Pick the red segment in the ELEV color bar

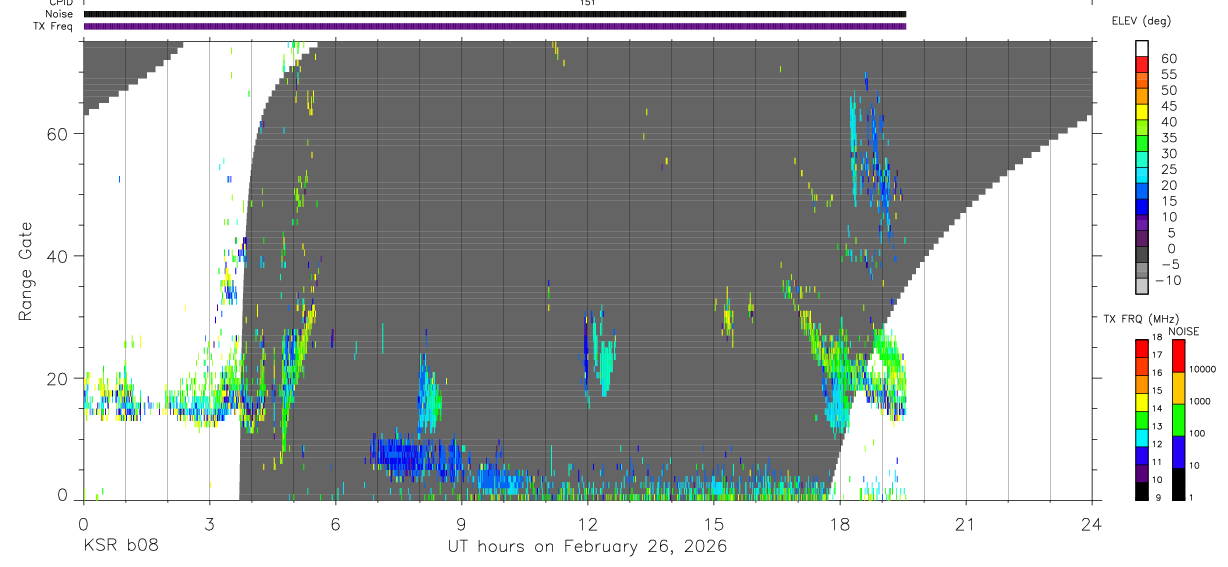pyautogui.click(x=1141, y=66)
